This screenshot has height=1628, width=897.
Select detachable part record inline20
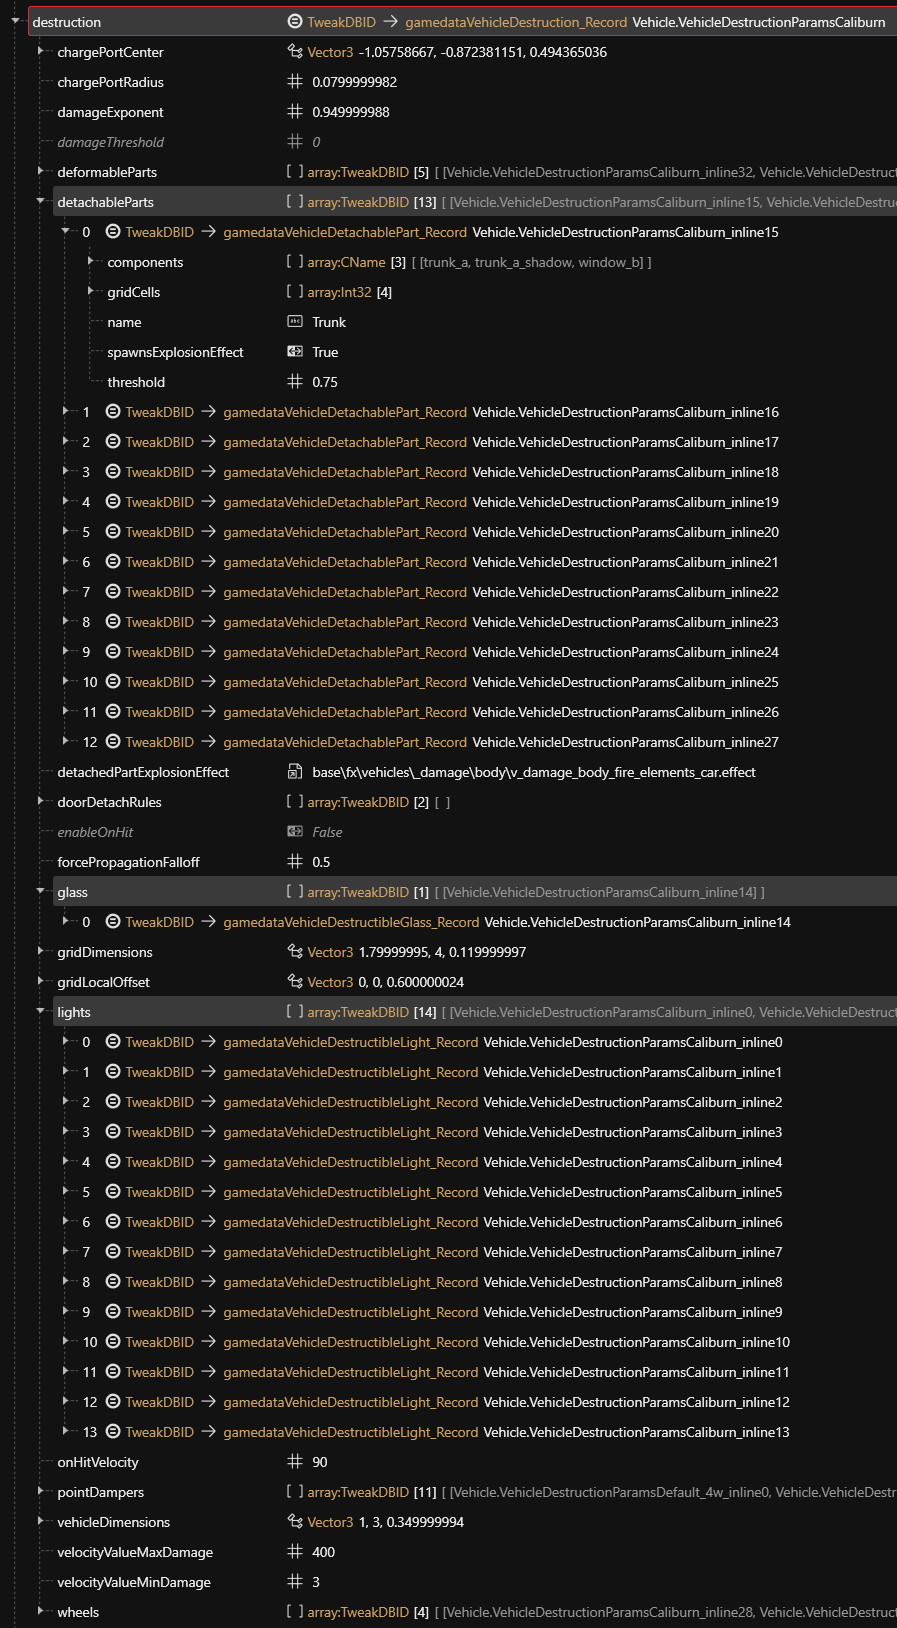click(625, 532)
